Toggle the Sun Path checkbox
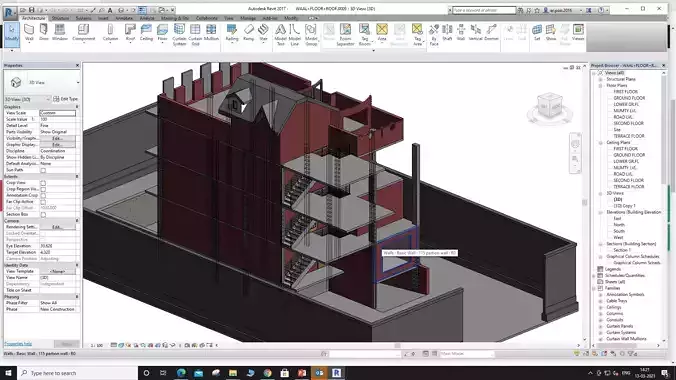The width and height of the screenshot is (676, 380). coord(43,170)
